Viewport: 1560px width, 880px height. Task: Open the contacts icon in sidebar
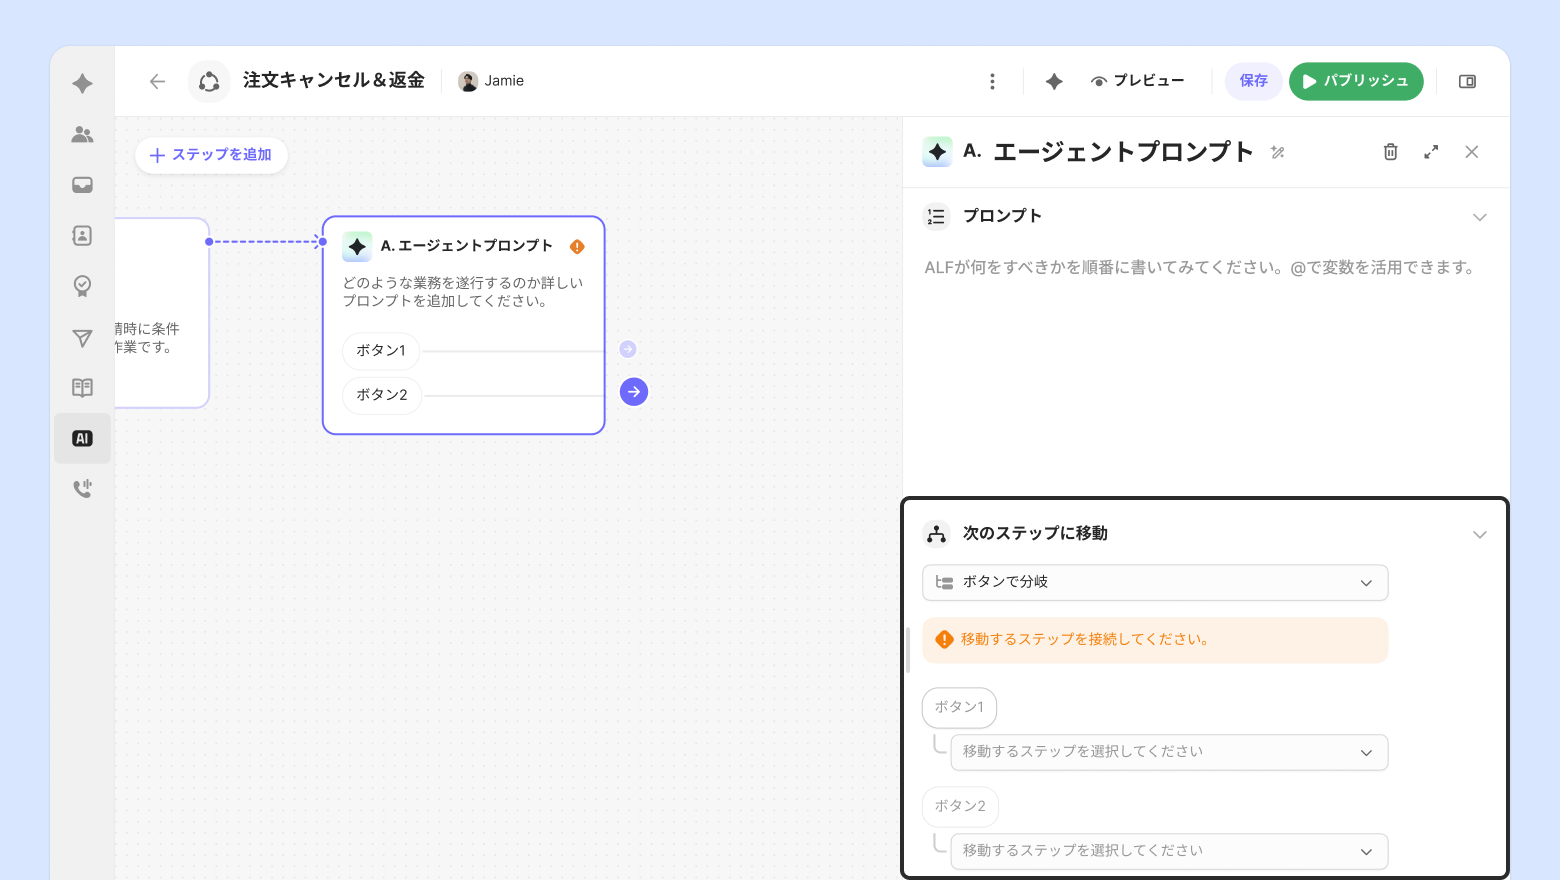(83, 235)
